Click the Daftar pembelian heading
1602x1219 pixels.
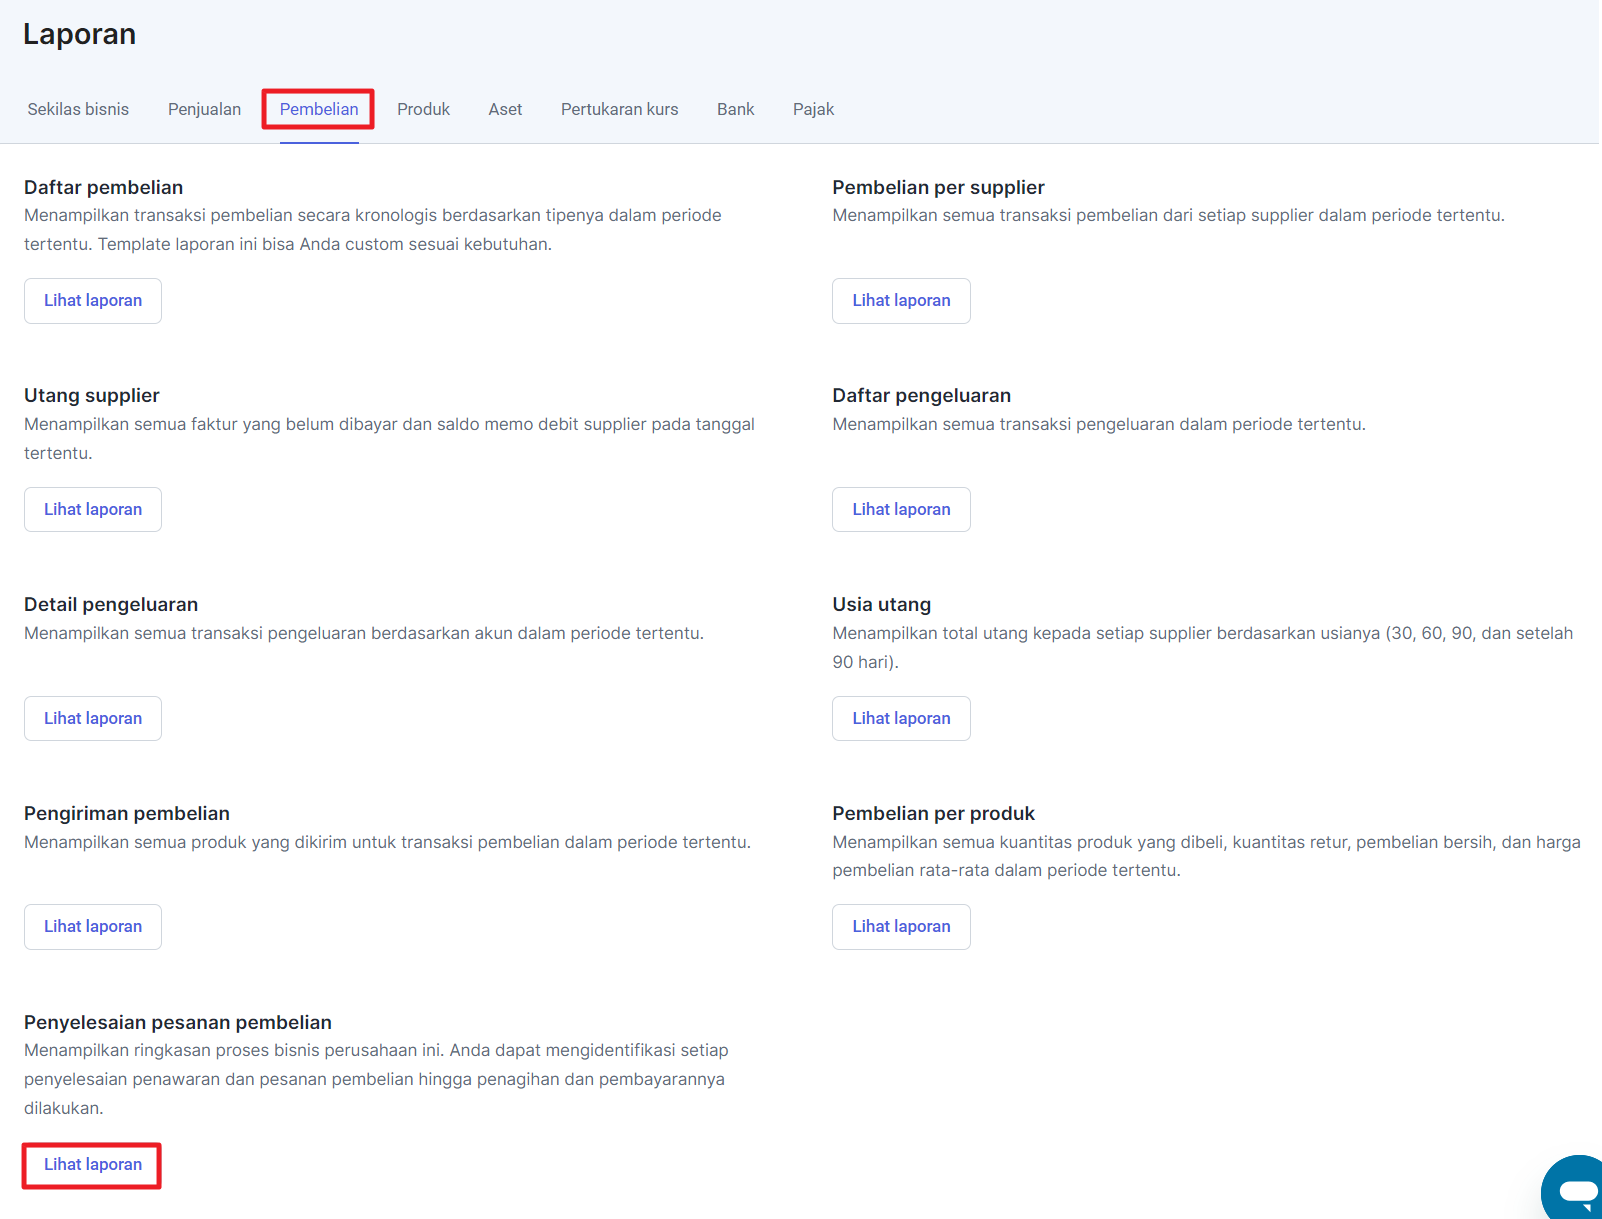(x=104, y=187)
